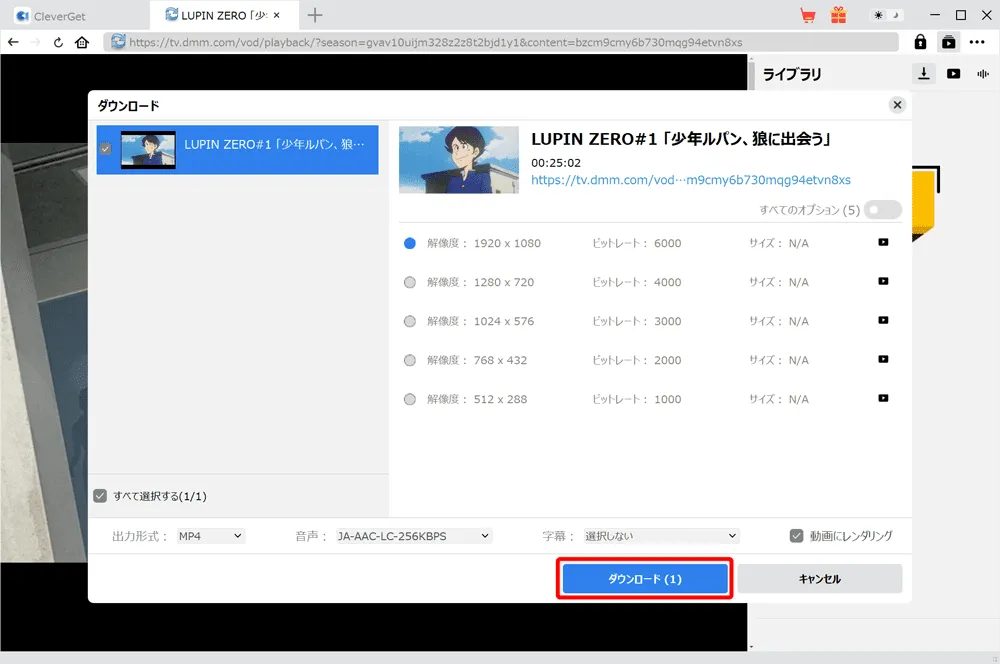Open the video clapper icon beside padlock
The height and width of the screenshot is (664, 1000).
click(x=949, y=42)
